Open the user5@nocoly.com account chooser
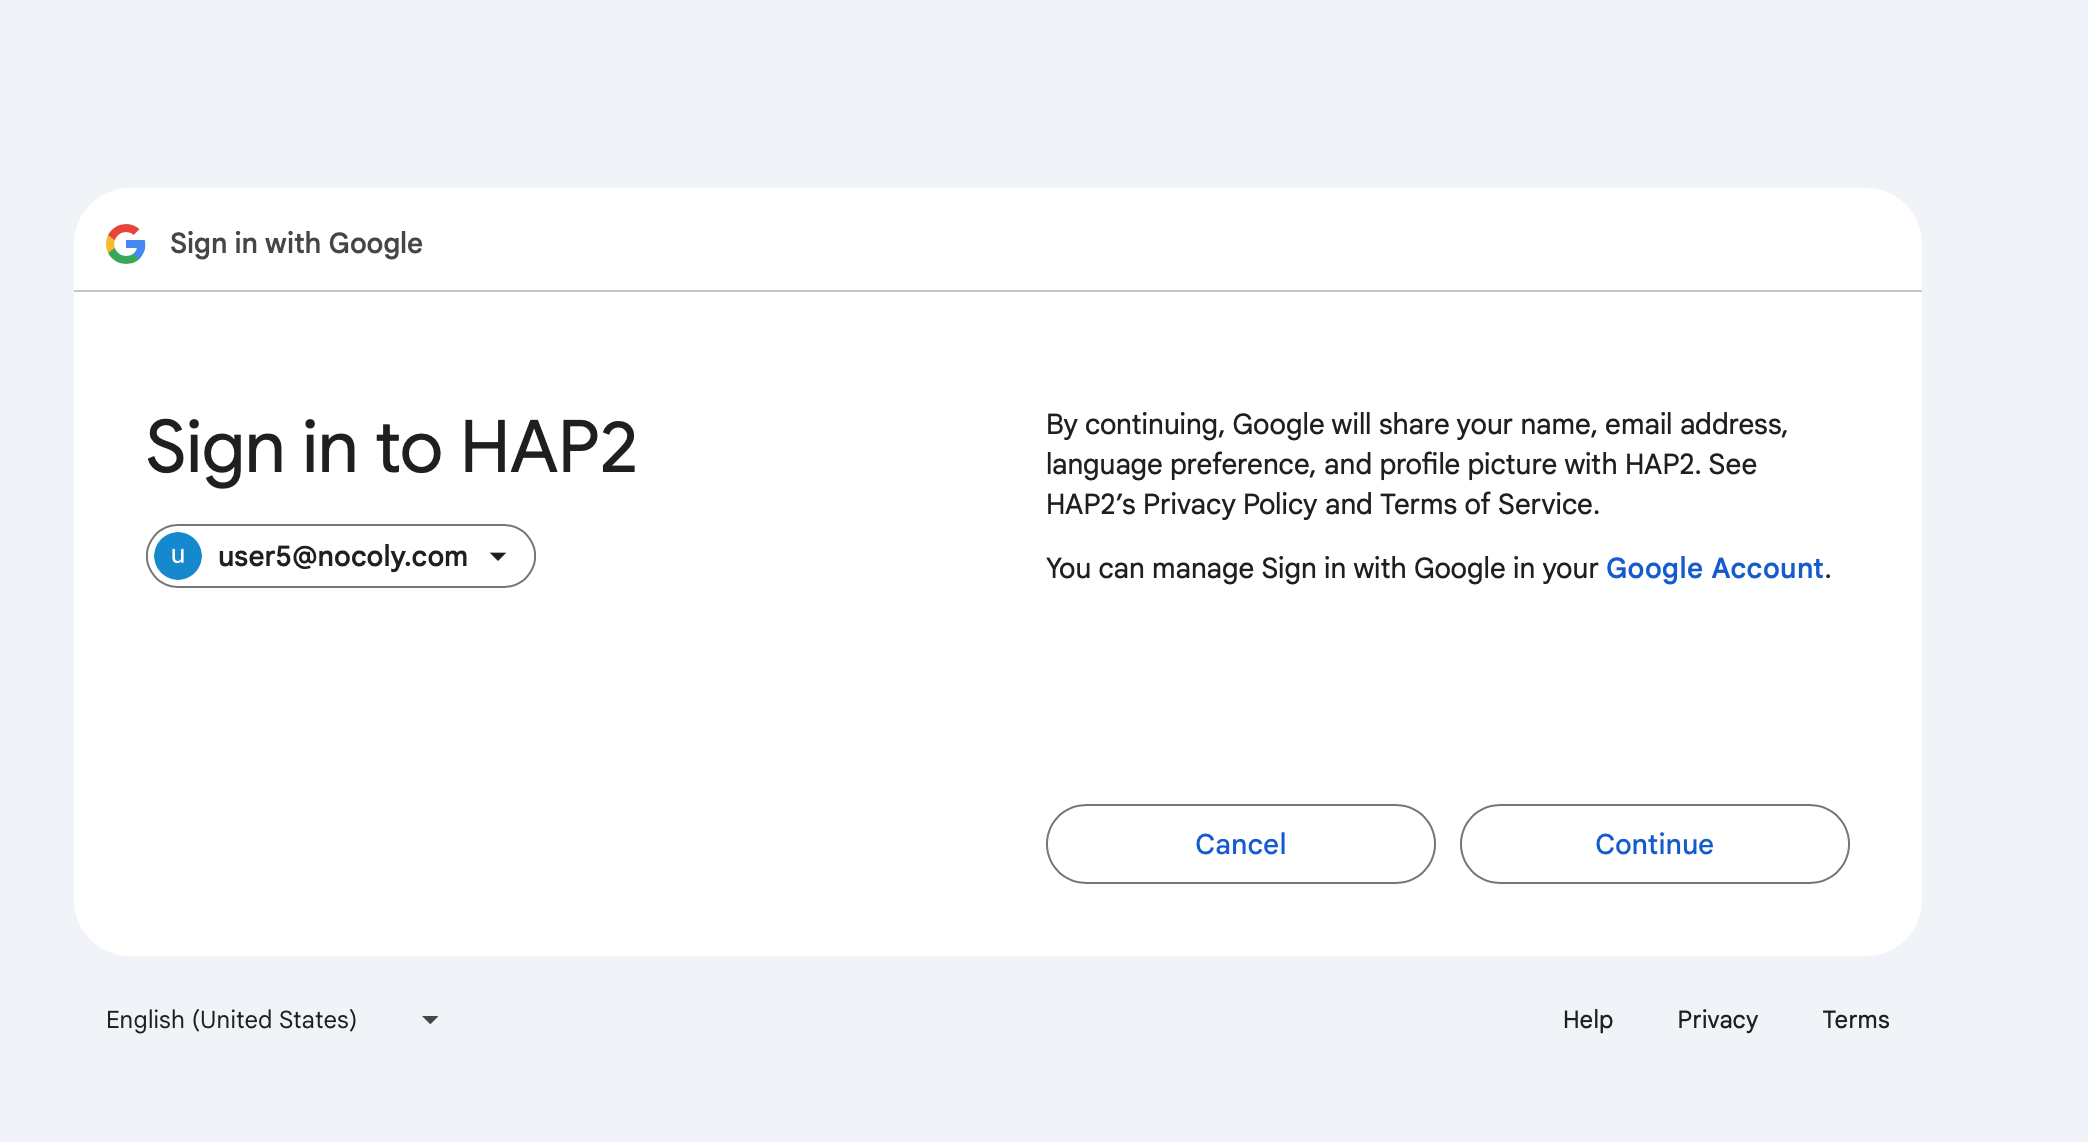The image size is (2088, 1142). coord(341,556)
